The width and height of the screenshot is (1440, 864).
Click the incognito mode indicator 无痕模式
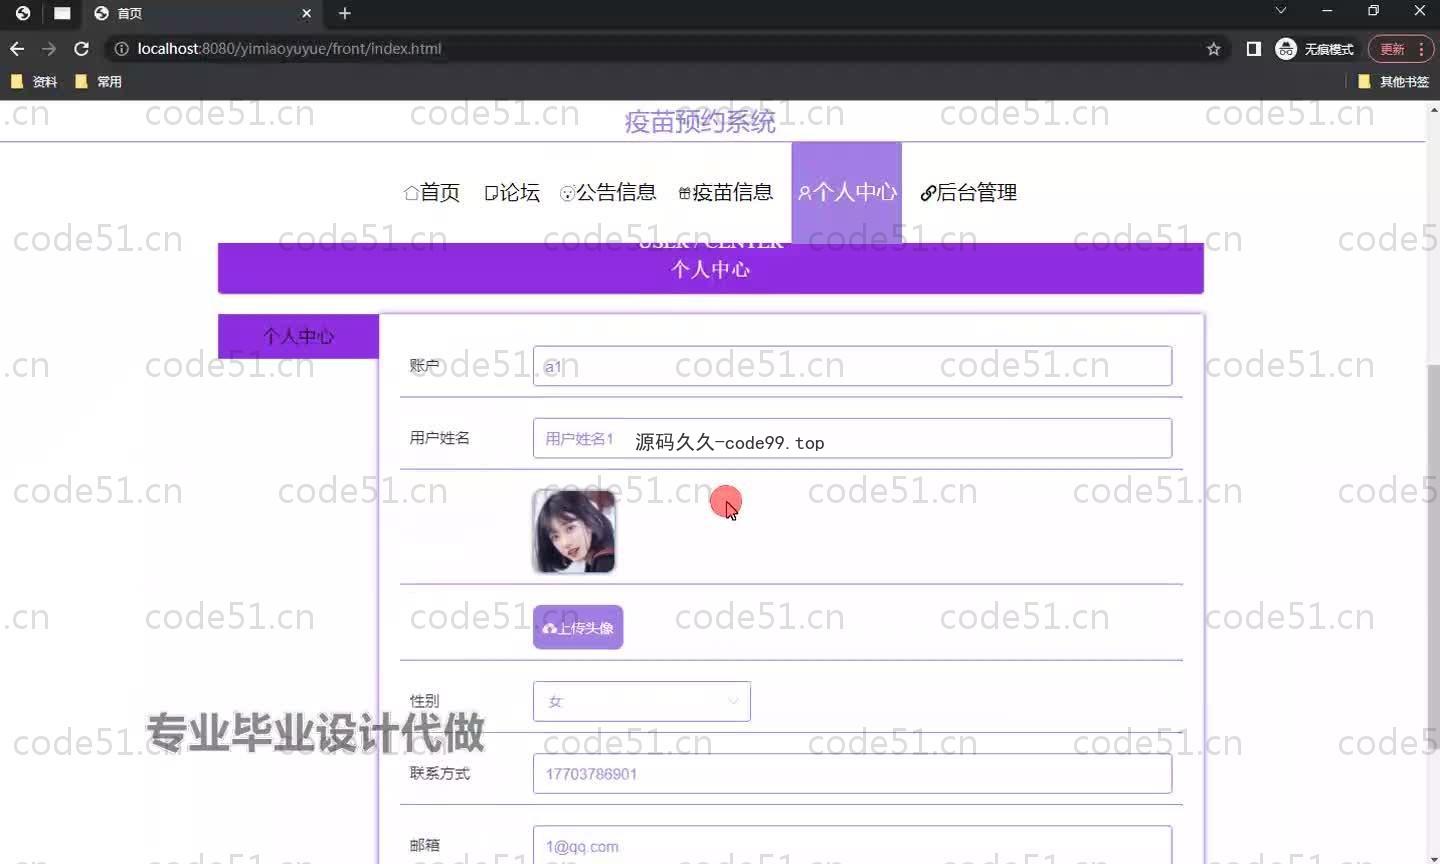1314,48
